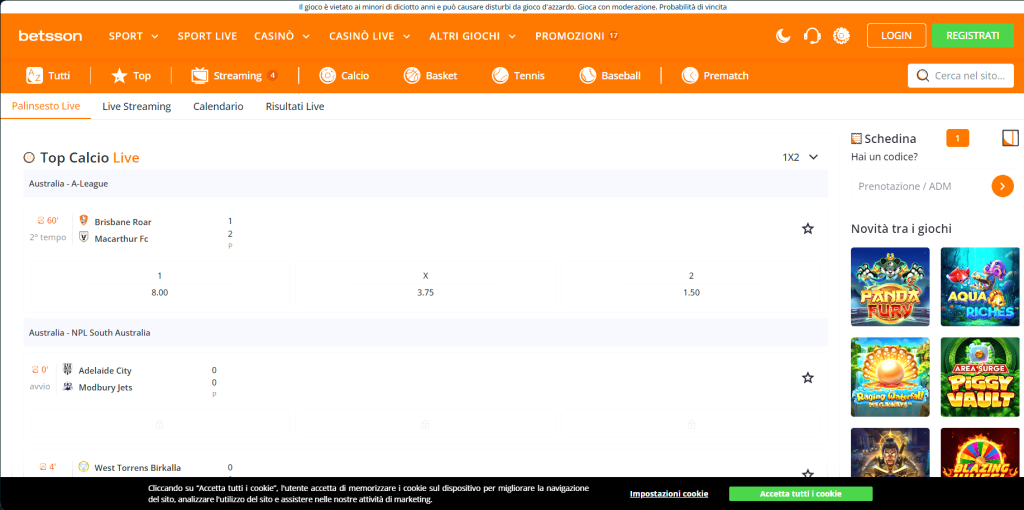This screenshot has width=1024, height=510.
Task: Click Australia - NPL South Australia header
Action: (x=425, y=332)
